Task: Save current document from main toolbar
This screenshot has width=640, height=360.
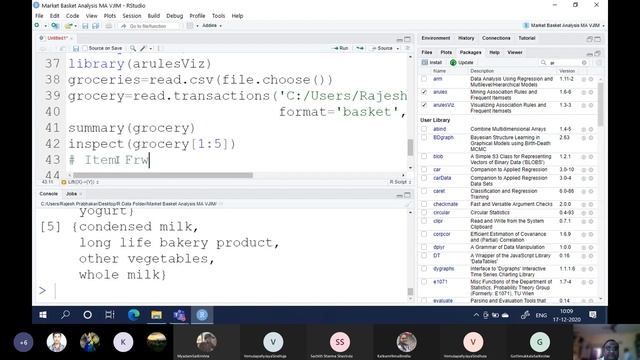Action: tap(85, 26)
